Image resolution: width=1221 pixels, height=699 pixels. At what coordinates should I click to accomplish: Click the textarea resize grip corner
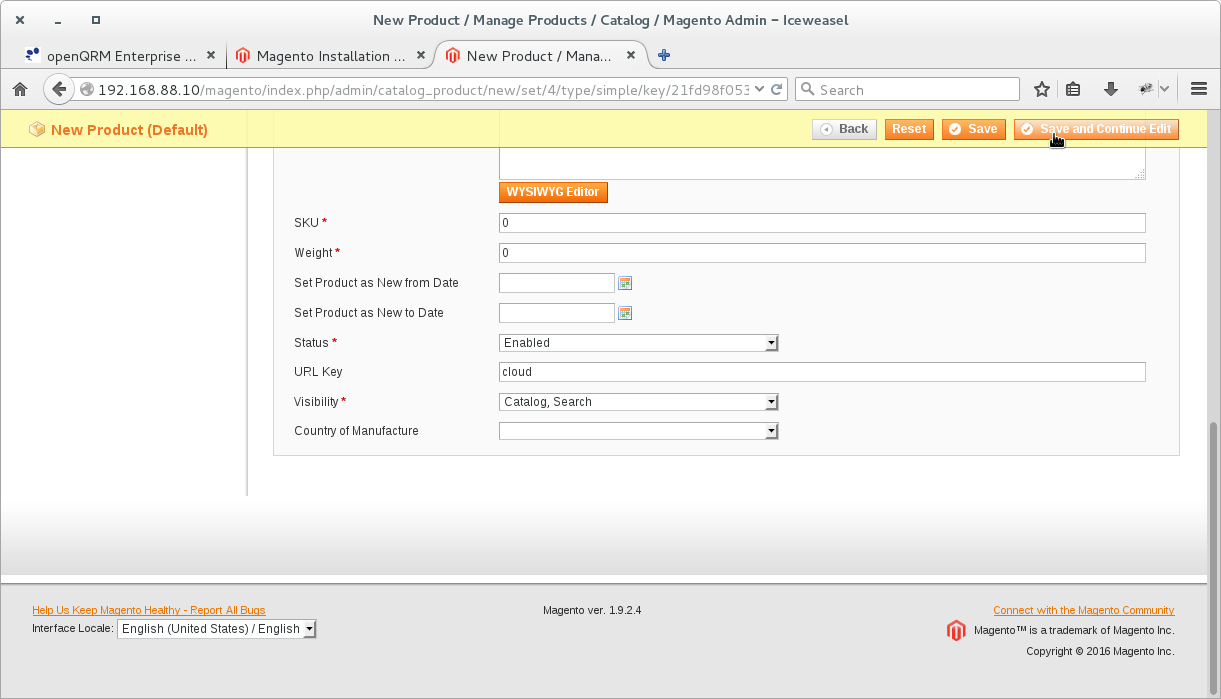tap(1140, 174)
